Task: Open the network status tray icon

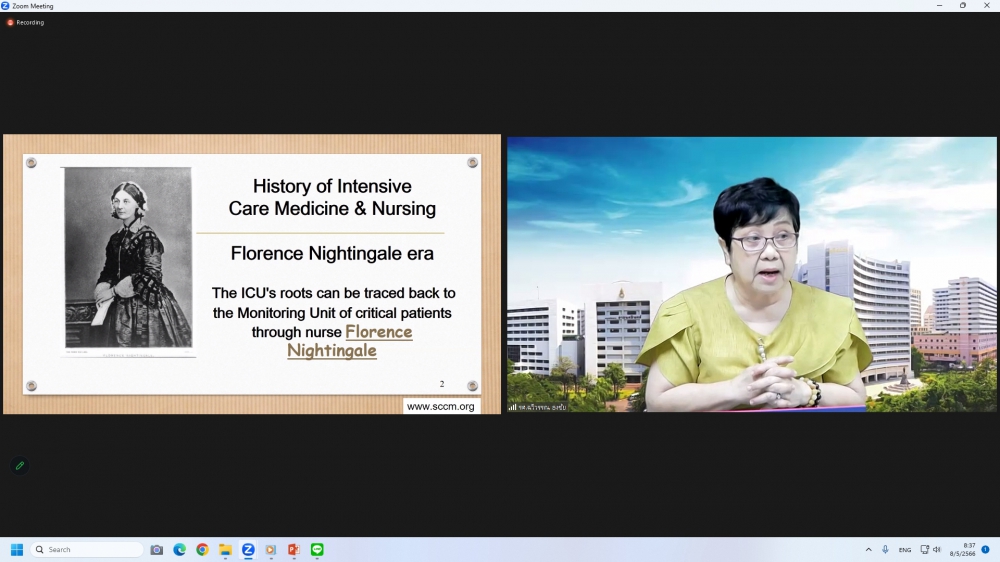Action: click(924, 550)
